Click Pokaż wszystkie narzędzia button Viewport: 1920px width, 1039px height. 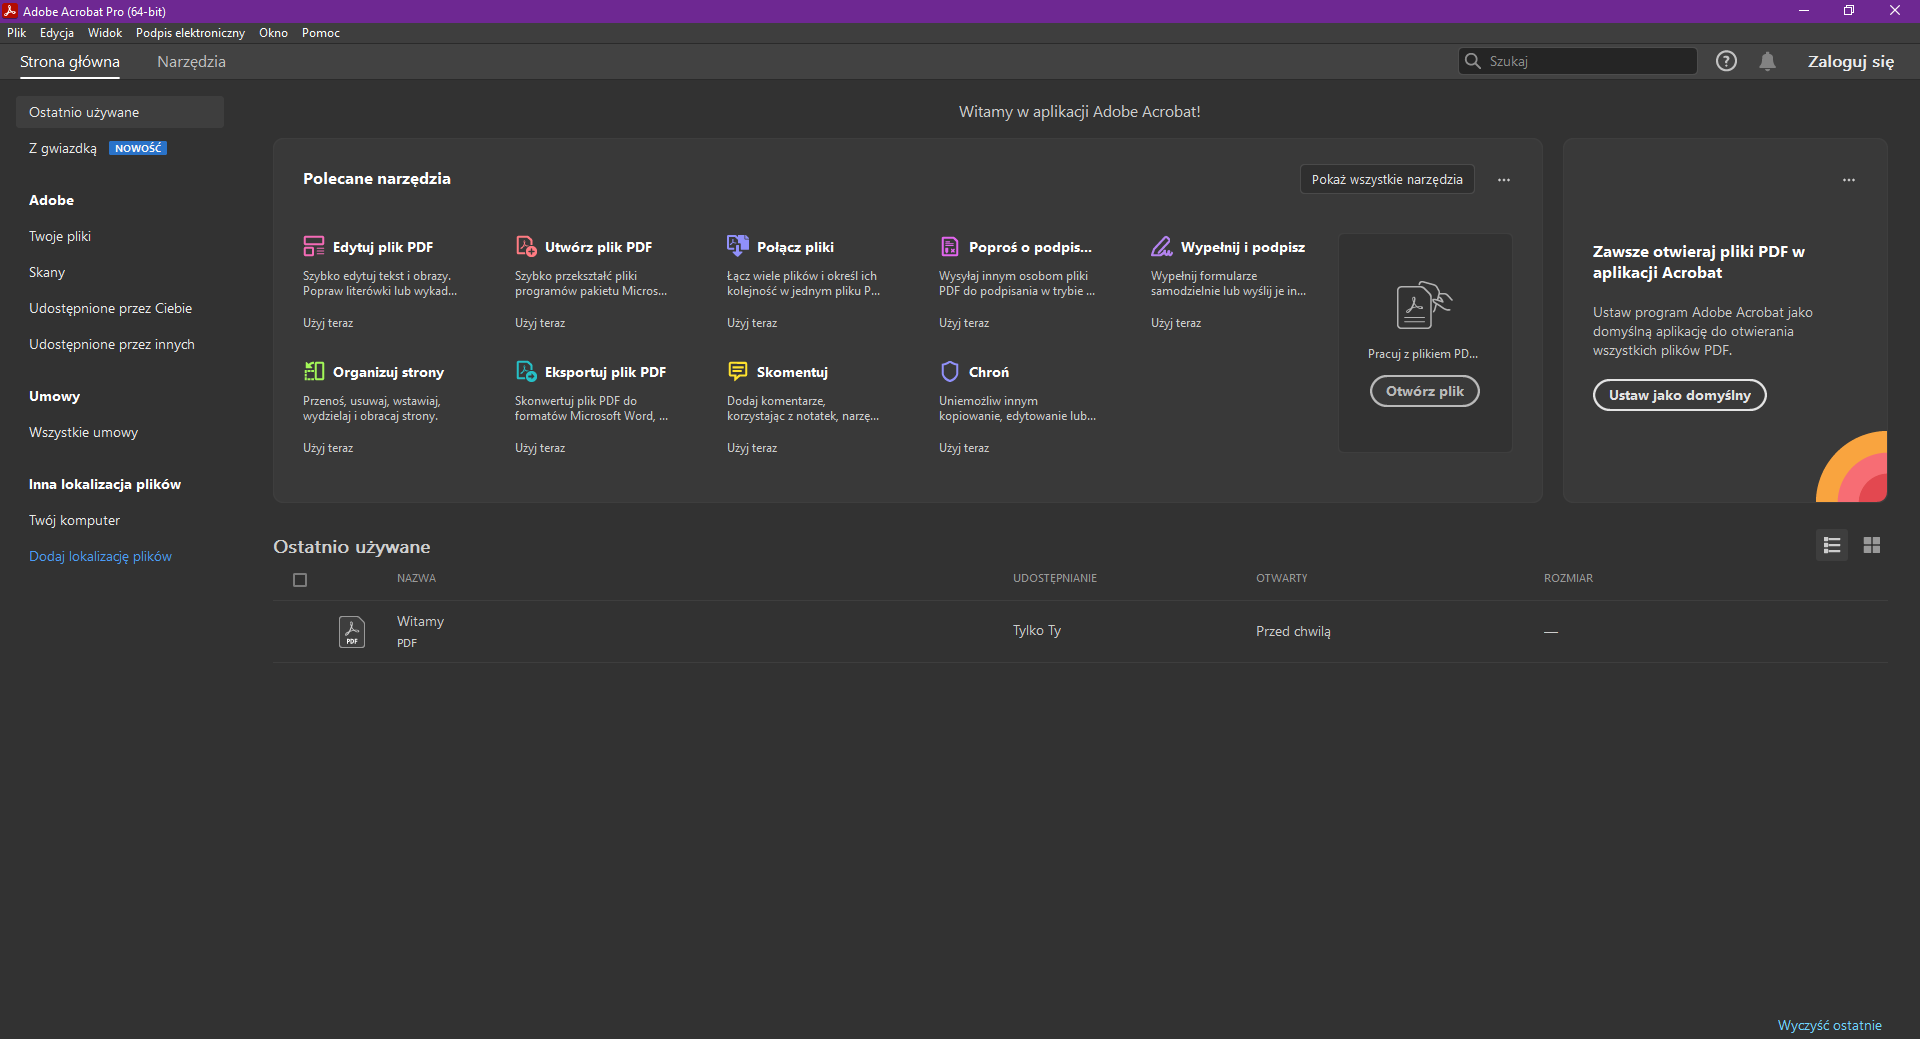[1387, 179]
